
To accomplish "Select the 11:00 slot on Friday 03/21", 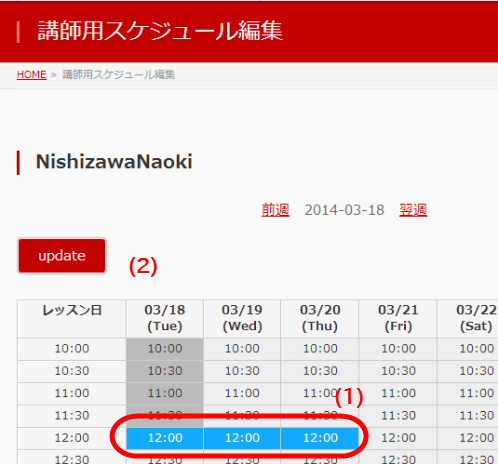I will click(398, 394).
